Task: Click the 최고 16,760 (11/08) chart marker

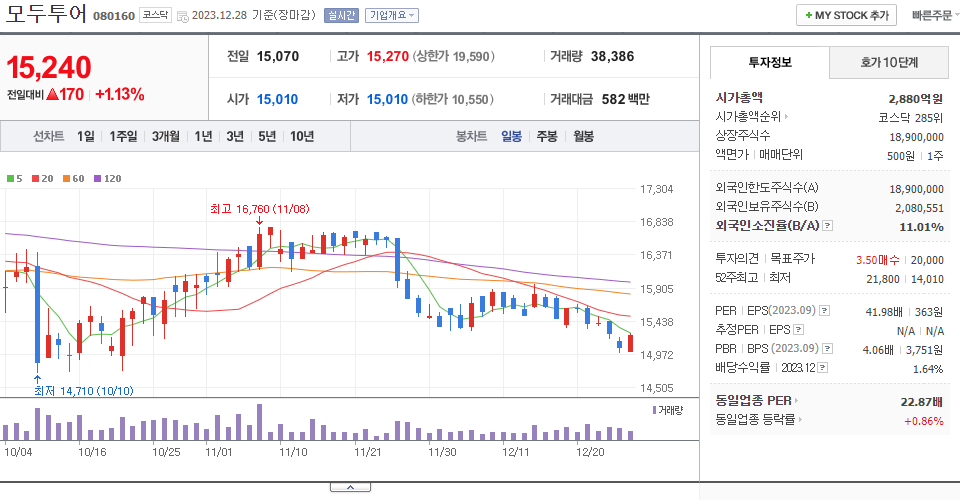Action: (260, 209)
